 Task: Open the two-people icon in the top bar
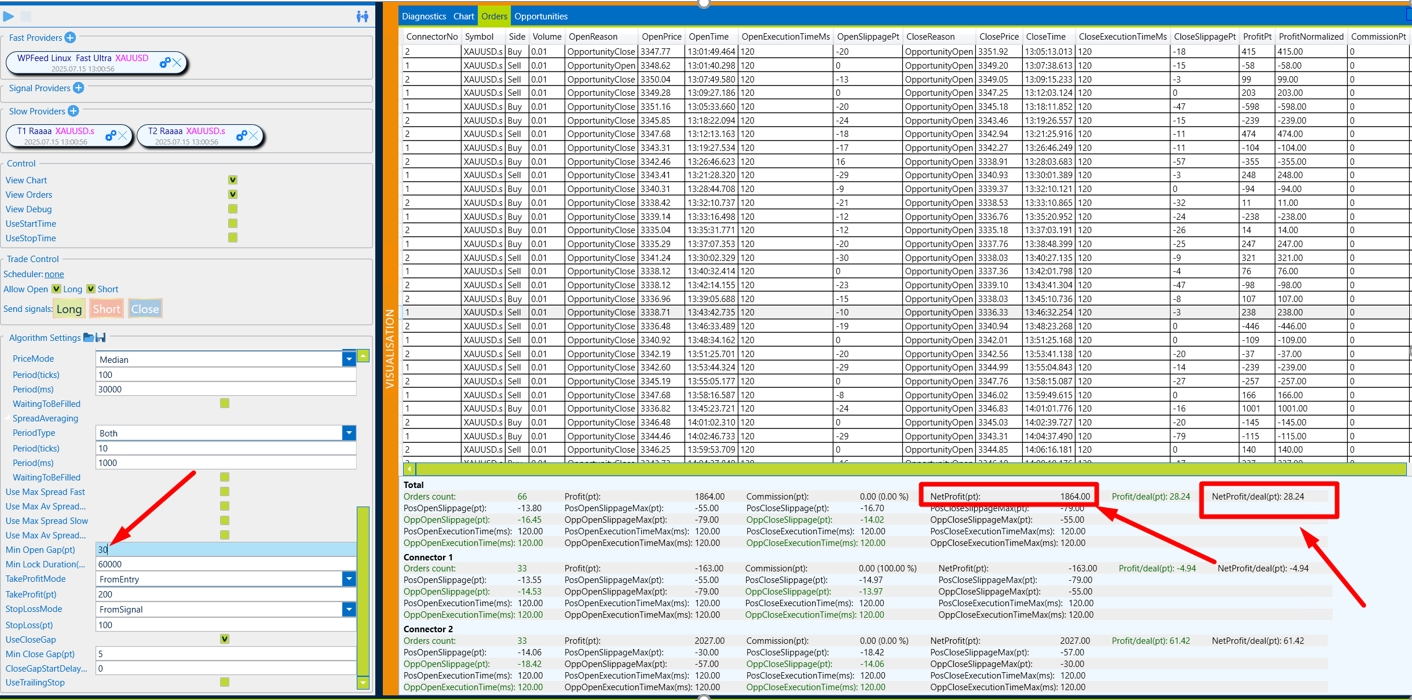[x=362, y=16]
